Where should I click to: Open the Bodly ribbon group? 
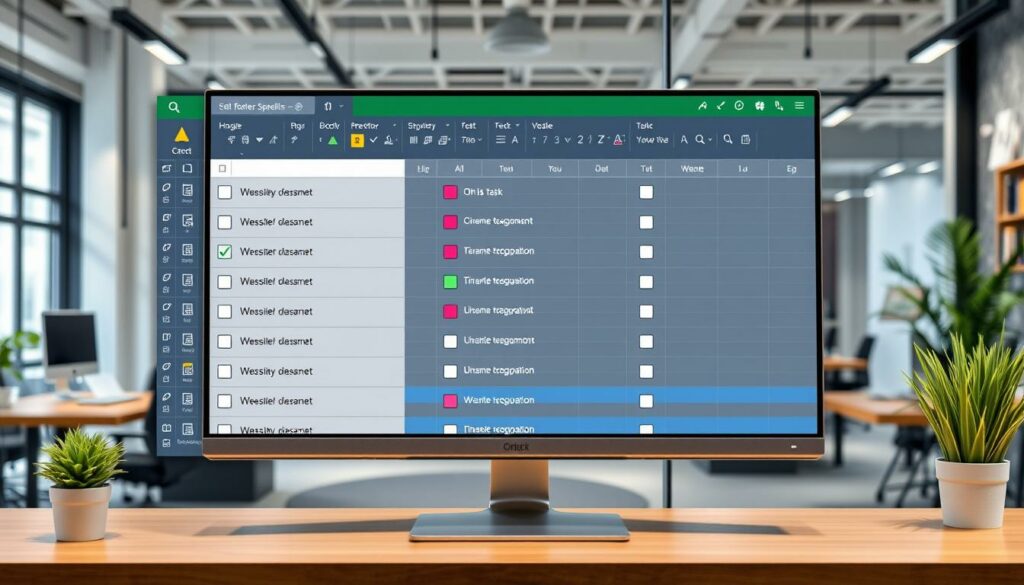[x=330, y=125]
